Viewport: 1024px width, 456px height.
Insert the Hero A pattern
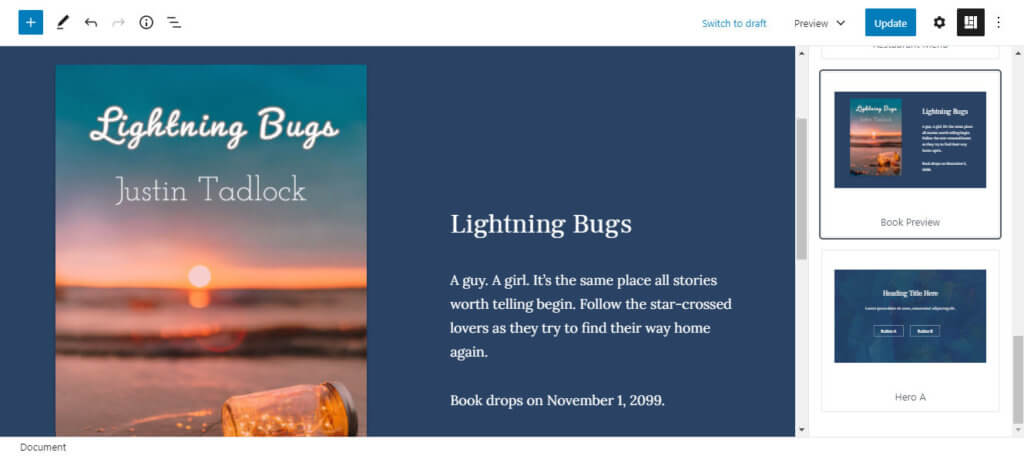coord(910,331)
